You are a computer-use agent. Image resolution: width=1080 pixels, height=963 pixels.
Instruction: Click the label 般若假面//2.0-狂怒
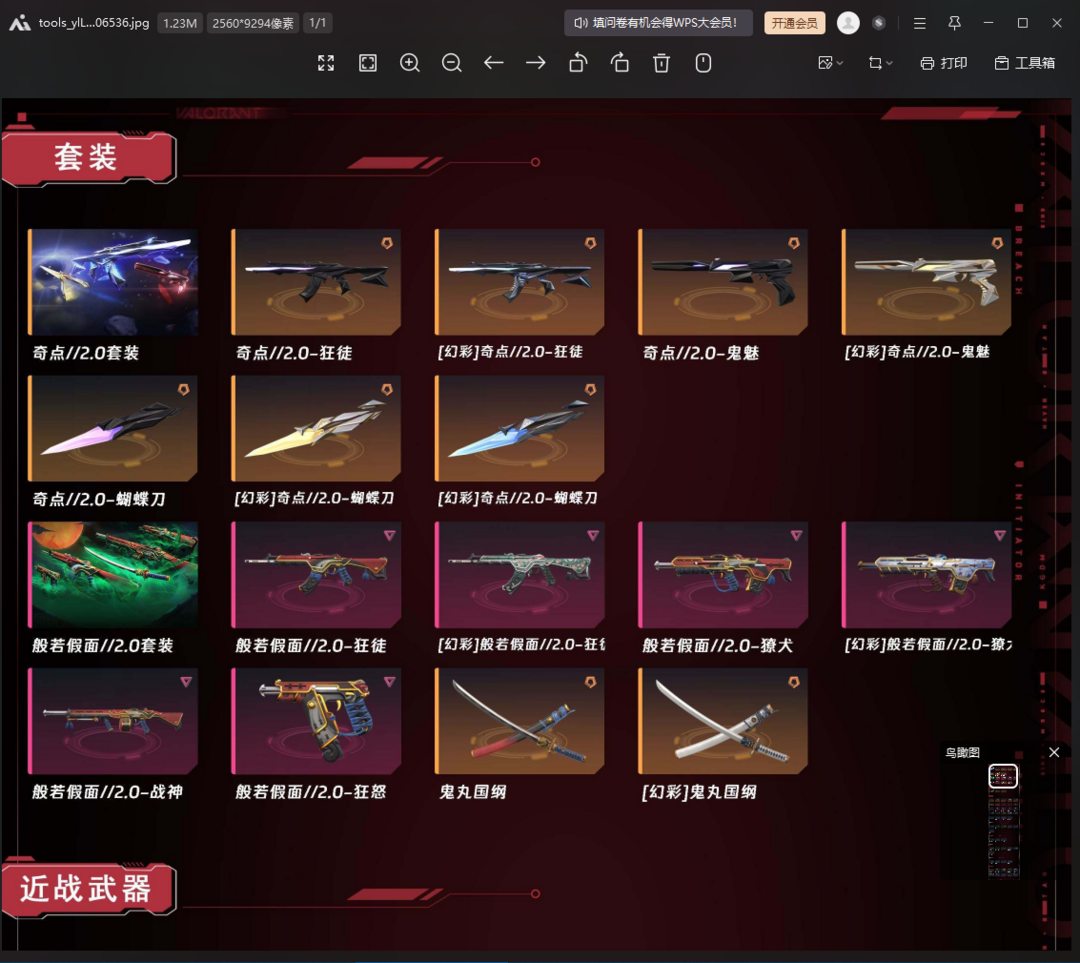pos(311,792)
